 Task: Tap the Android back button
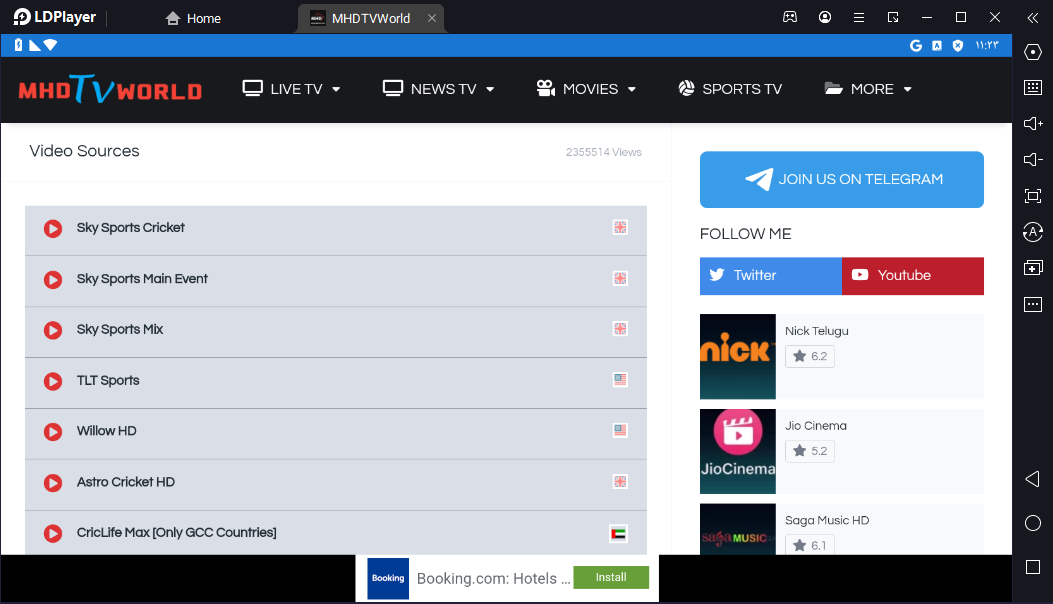(x=1033, y=478)
